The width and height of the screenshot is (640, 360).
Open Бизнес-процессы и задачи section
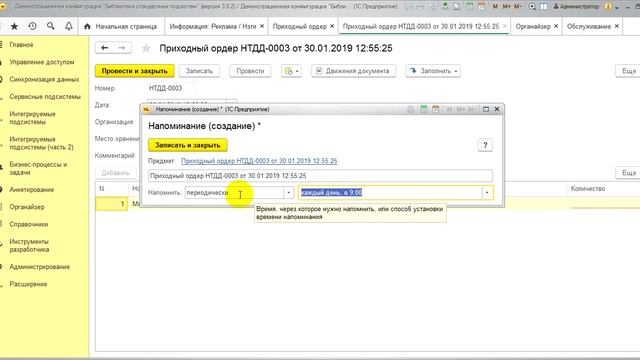(38, 168)
